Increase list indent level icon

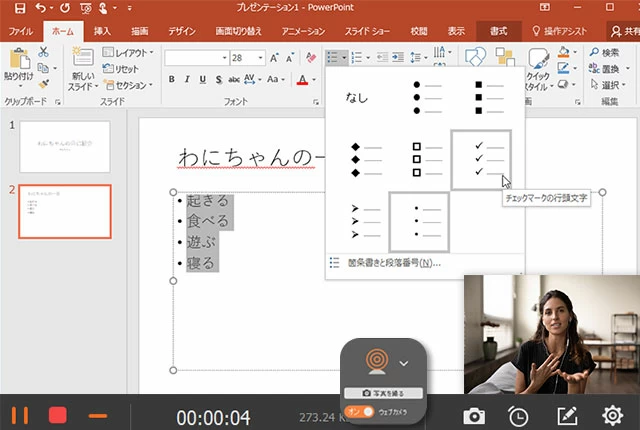tap(398, 58)
